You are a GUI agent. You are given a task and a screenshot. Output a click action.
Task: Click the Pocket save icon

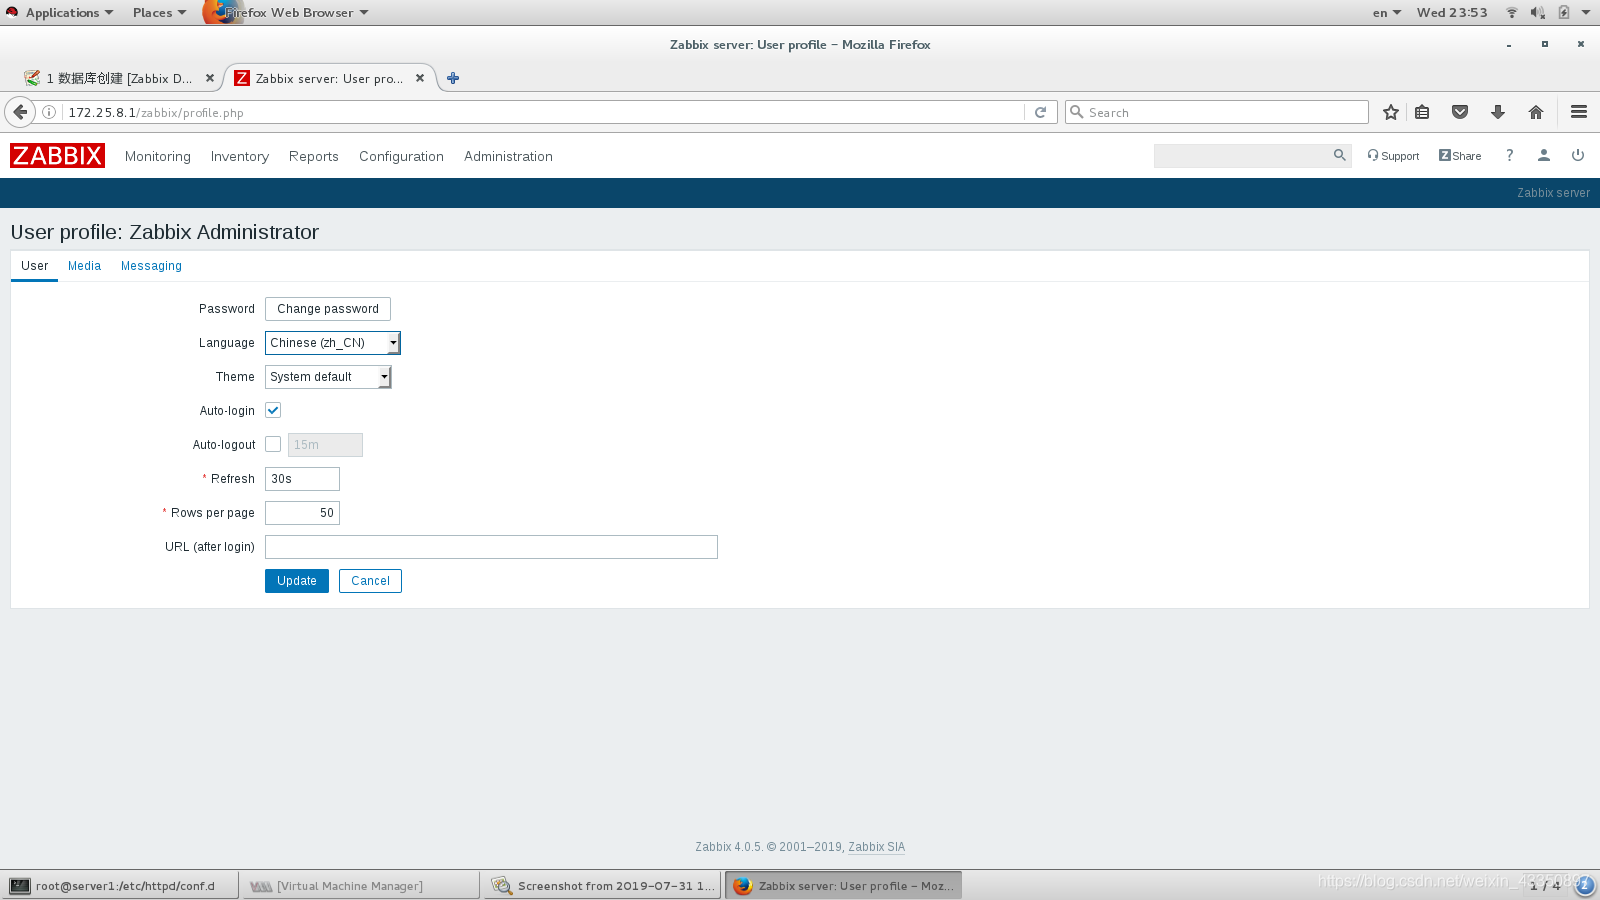coord(1460,112)
